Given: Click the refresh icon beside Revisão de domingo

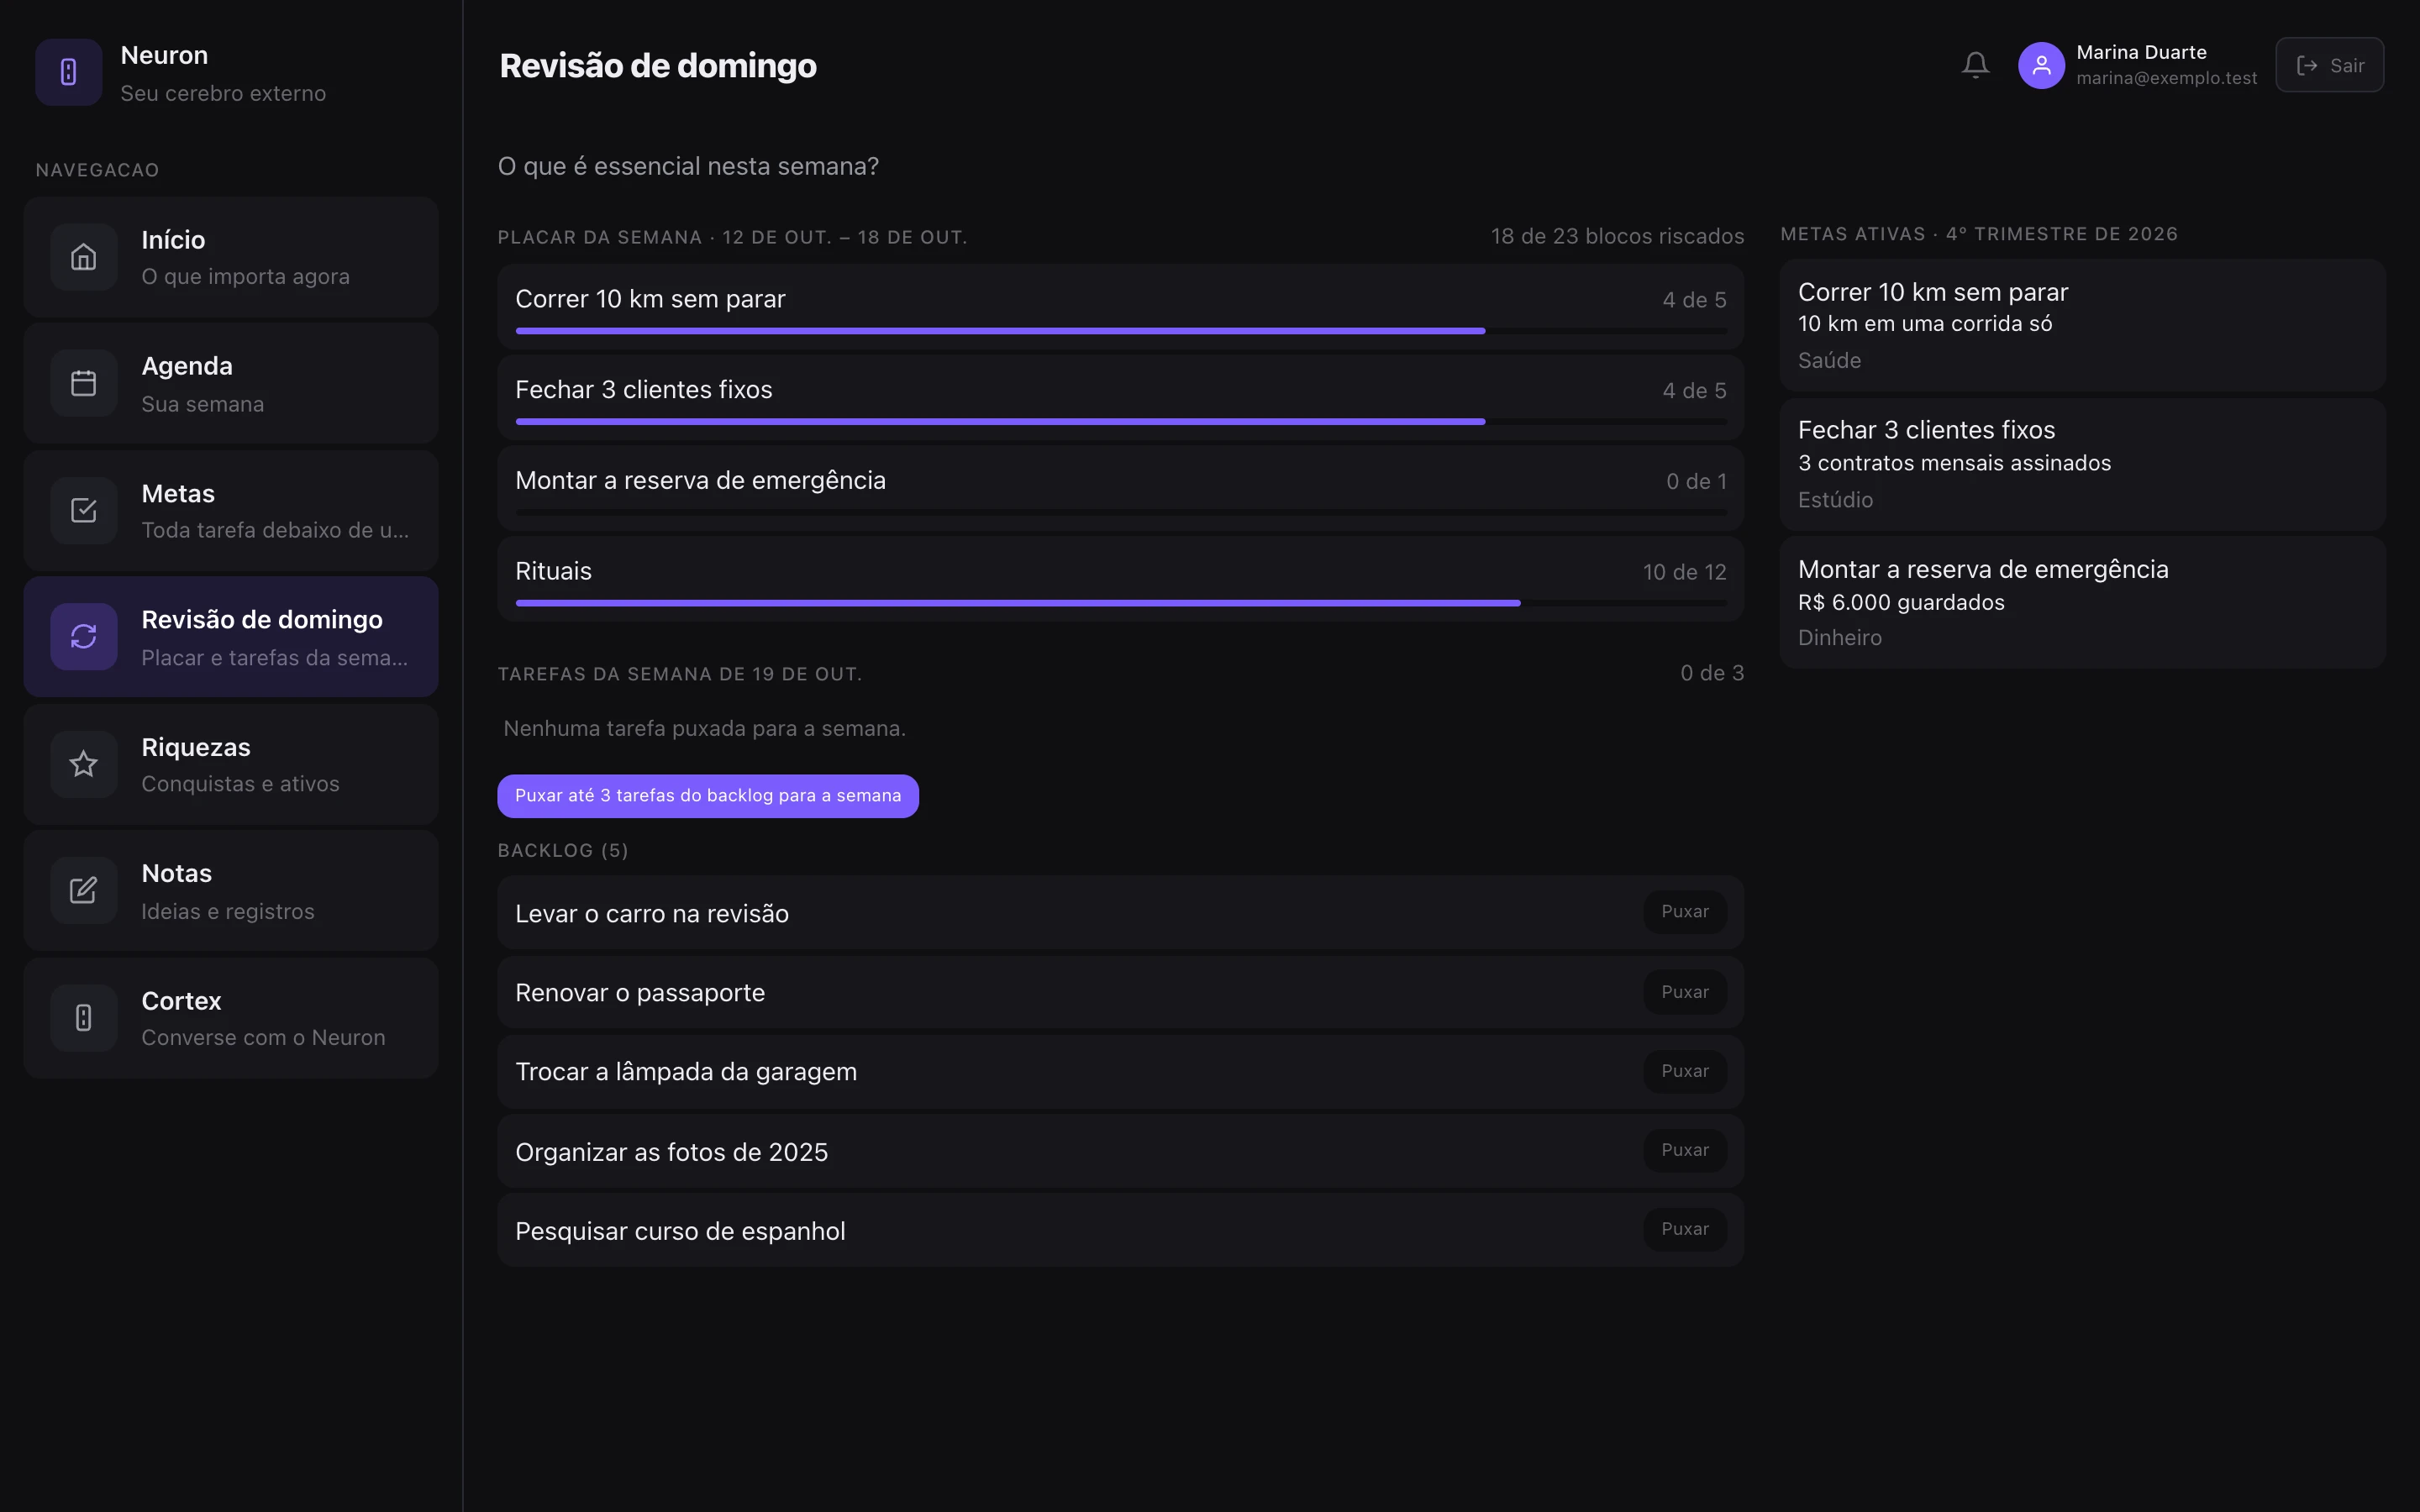Looking at the screenshot, I should point(84,636).
